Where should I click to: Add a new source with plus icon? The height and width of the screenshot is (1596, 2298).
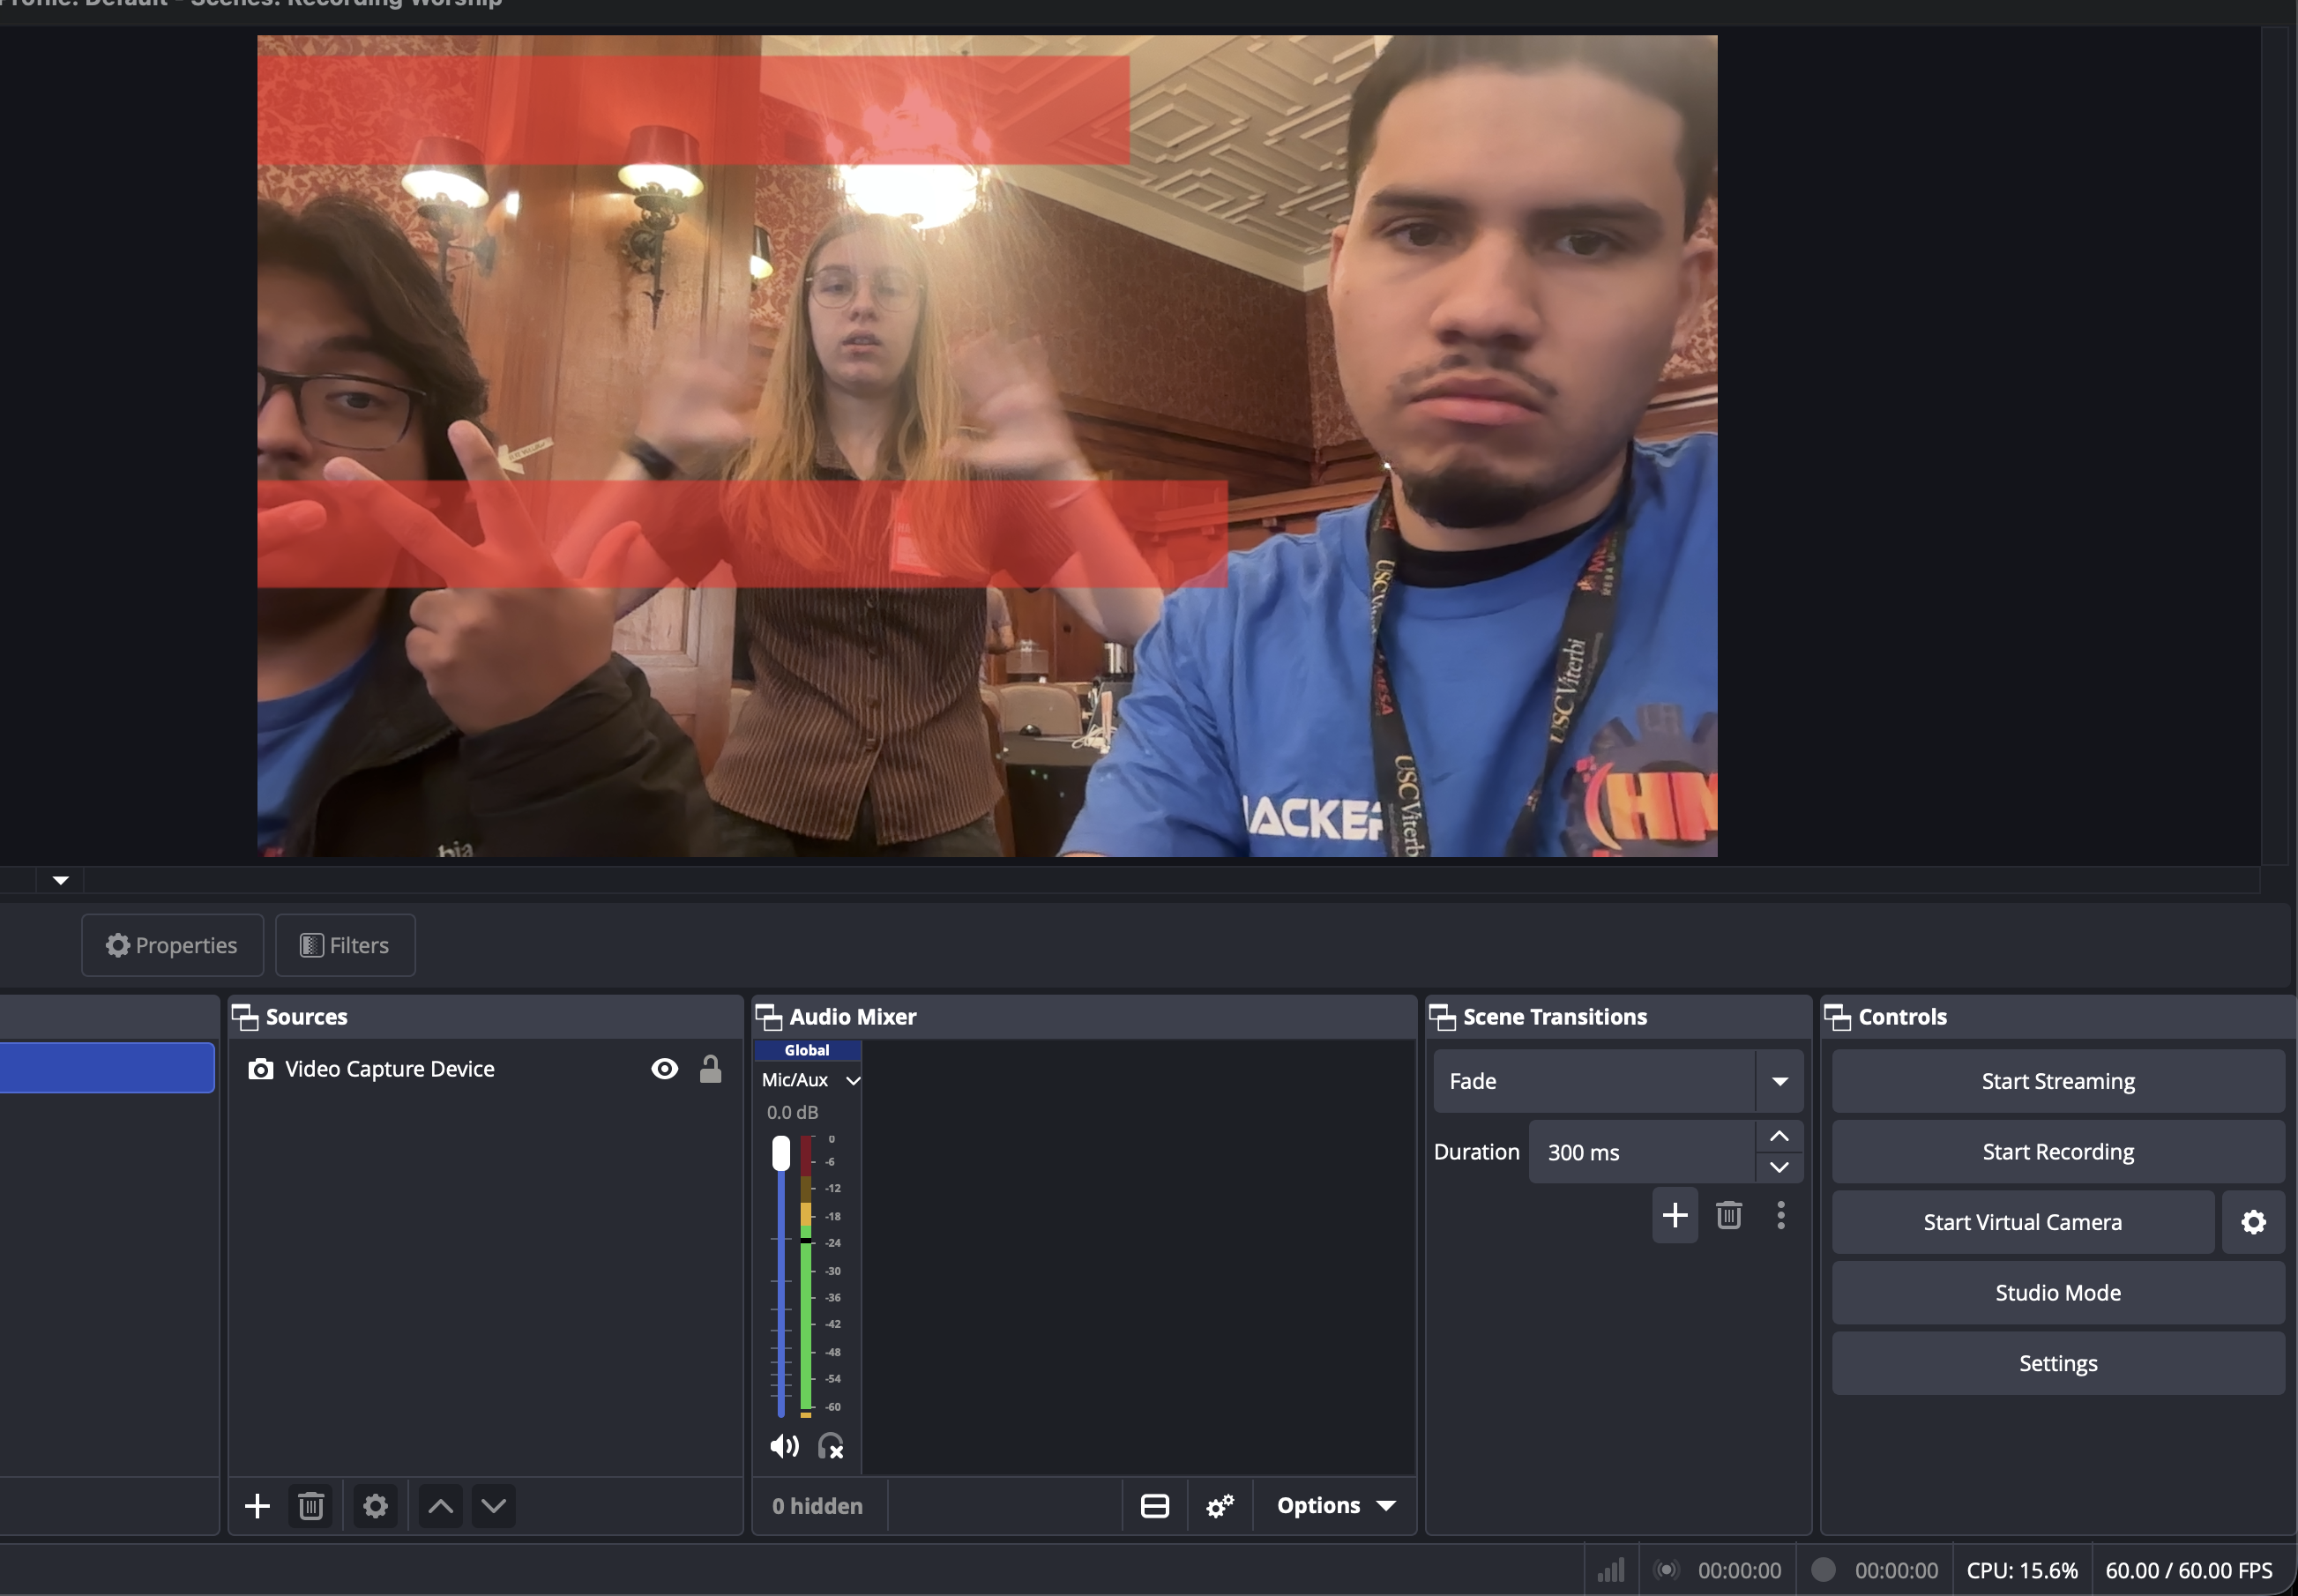[x=257, y=1506]
